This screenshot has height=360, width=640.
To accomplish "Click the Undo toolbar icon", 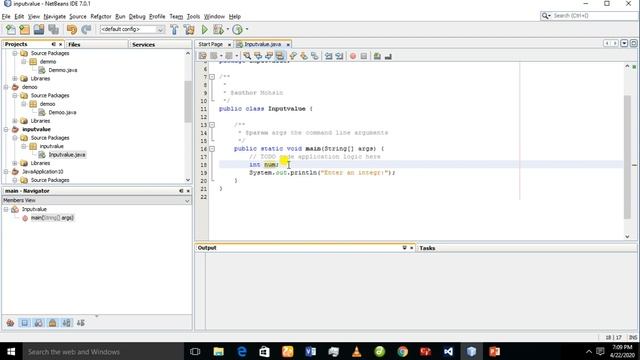I will pos(72,29).
